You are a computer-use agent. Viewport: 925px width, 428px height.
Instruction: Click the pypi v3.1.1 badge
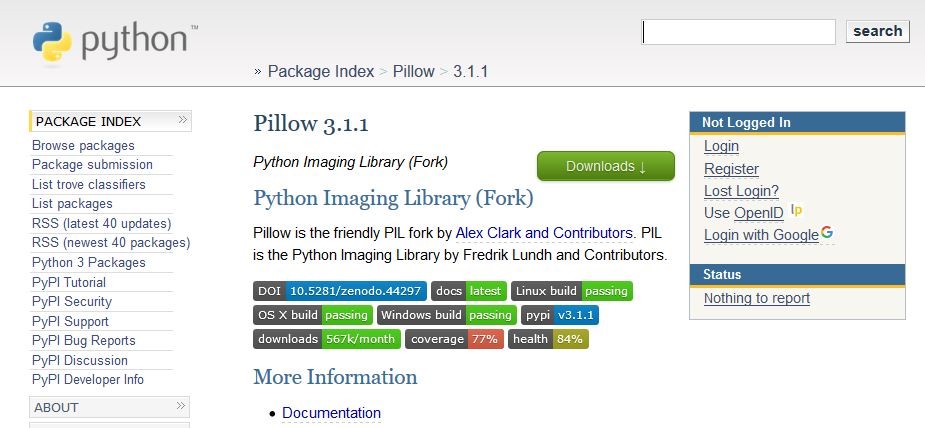(x=560, y=315)
